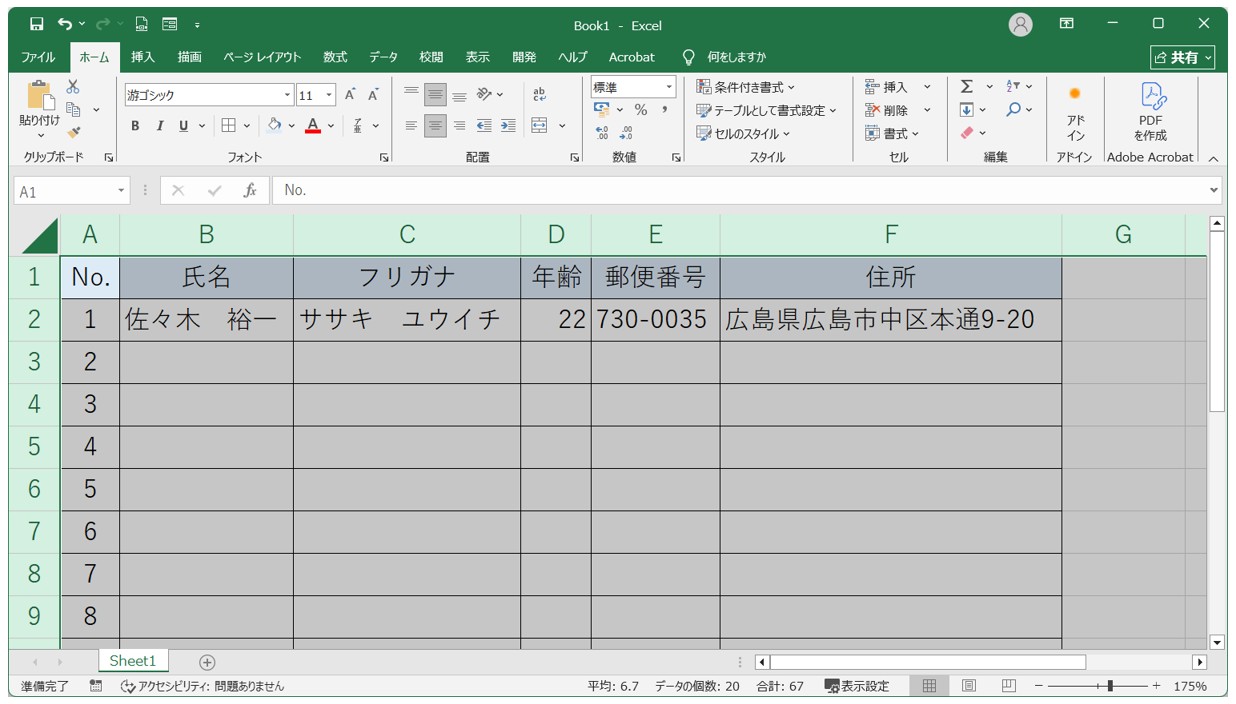Click the orientation (angled text) icon
Viewport: 1236px width, 704px height.
[484, 95]
